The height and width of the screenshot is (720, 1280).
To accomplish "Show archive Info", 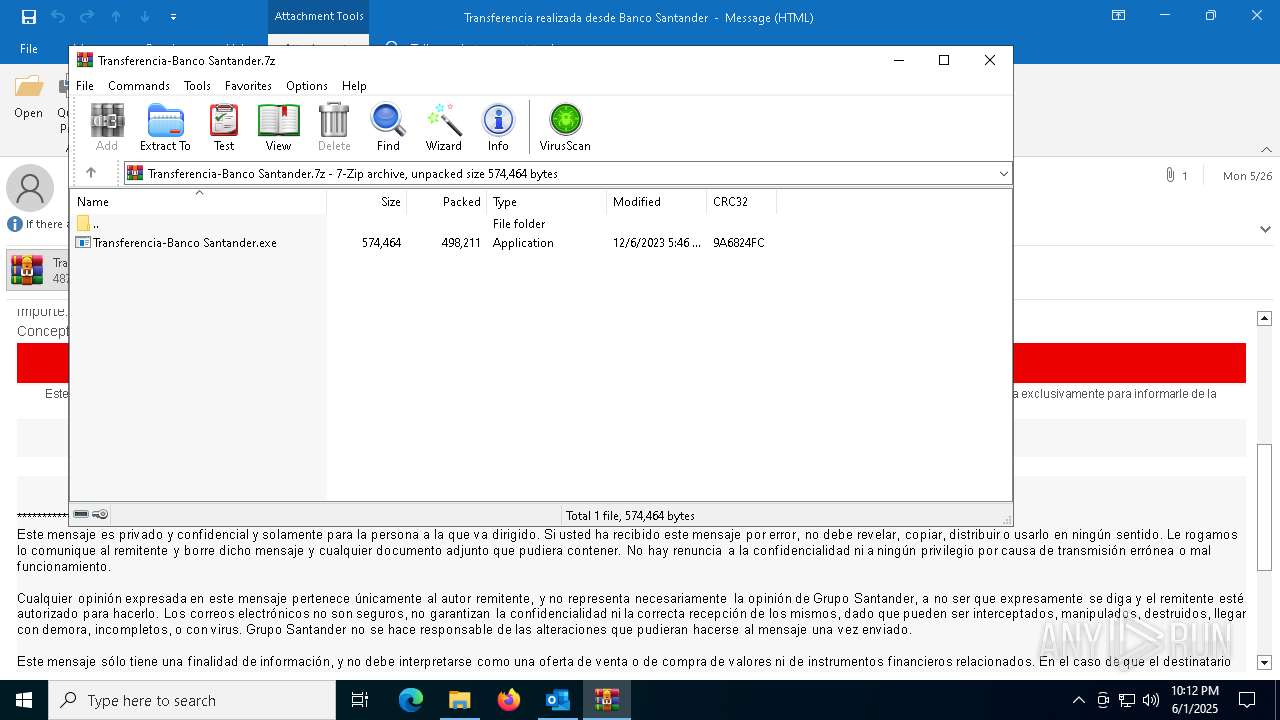I will [498, 127].
